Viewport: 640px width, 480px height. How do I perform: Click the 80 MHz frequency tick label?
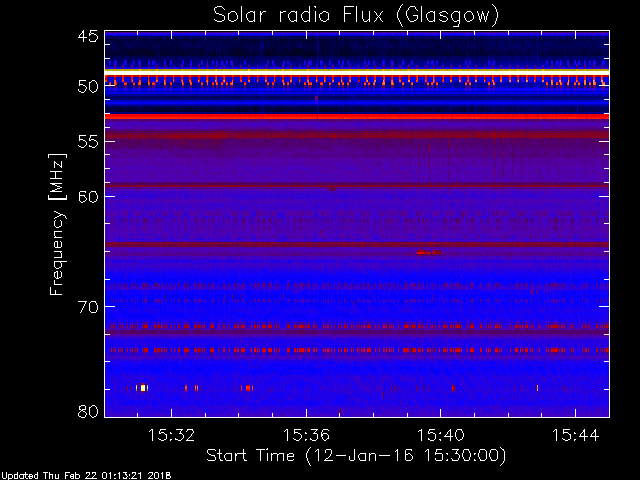[x=87, y=411]
